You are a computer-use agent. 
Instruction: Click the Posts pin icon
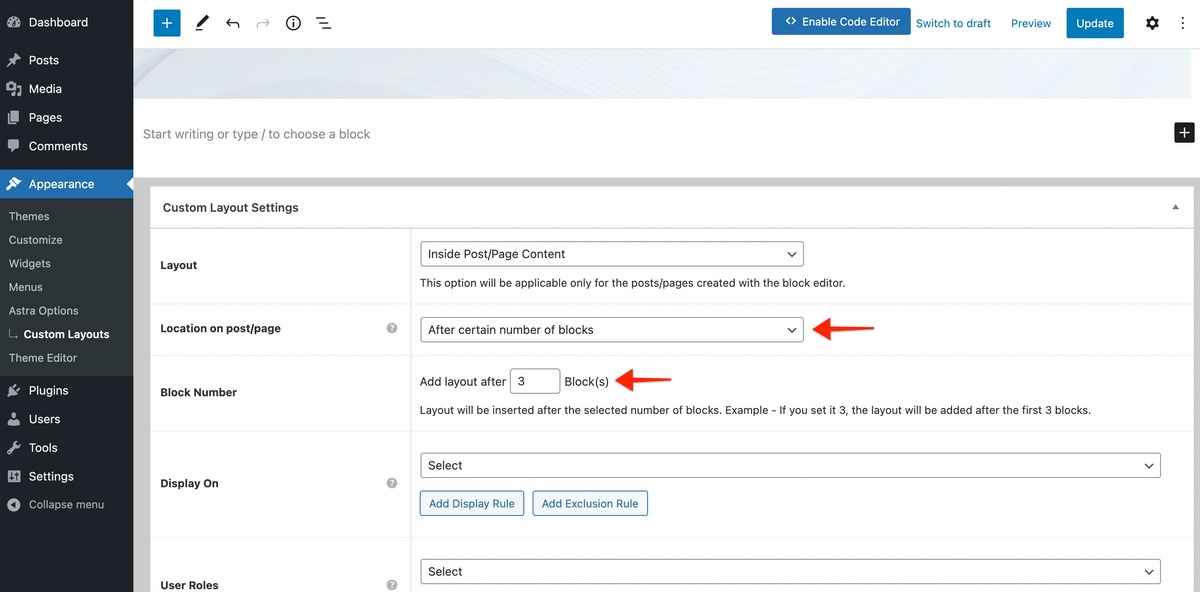click(x=14, y=60)
